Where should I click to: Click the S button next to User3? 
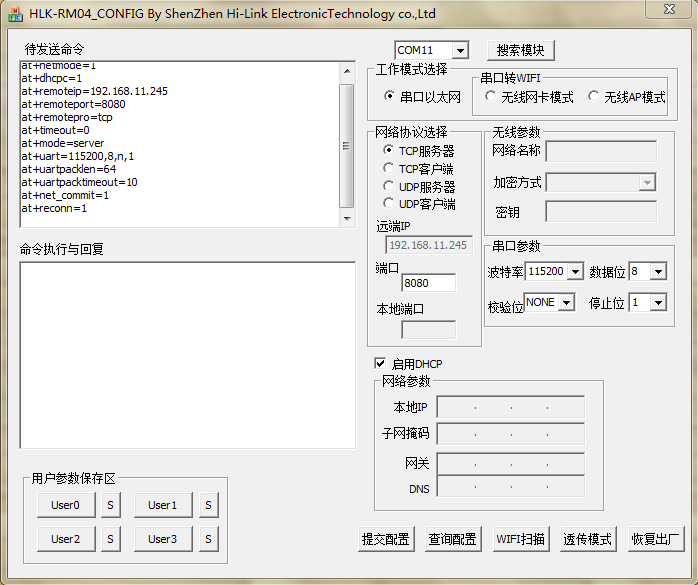[x=208, y=539]
